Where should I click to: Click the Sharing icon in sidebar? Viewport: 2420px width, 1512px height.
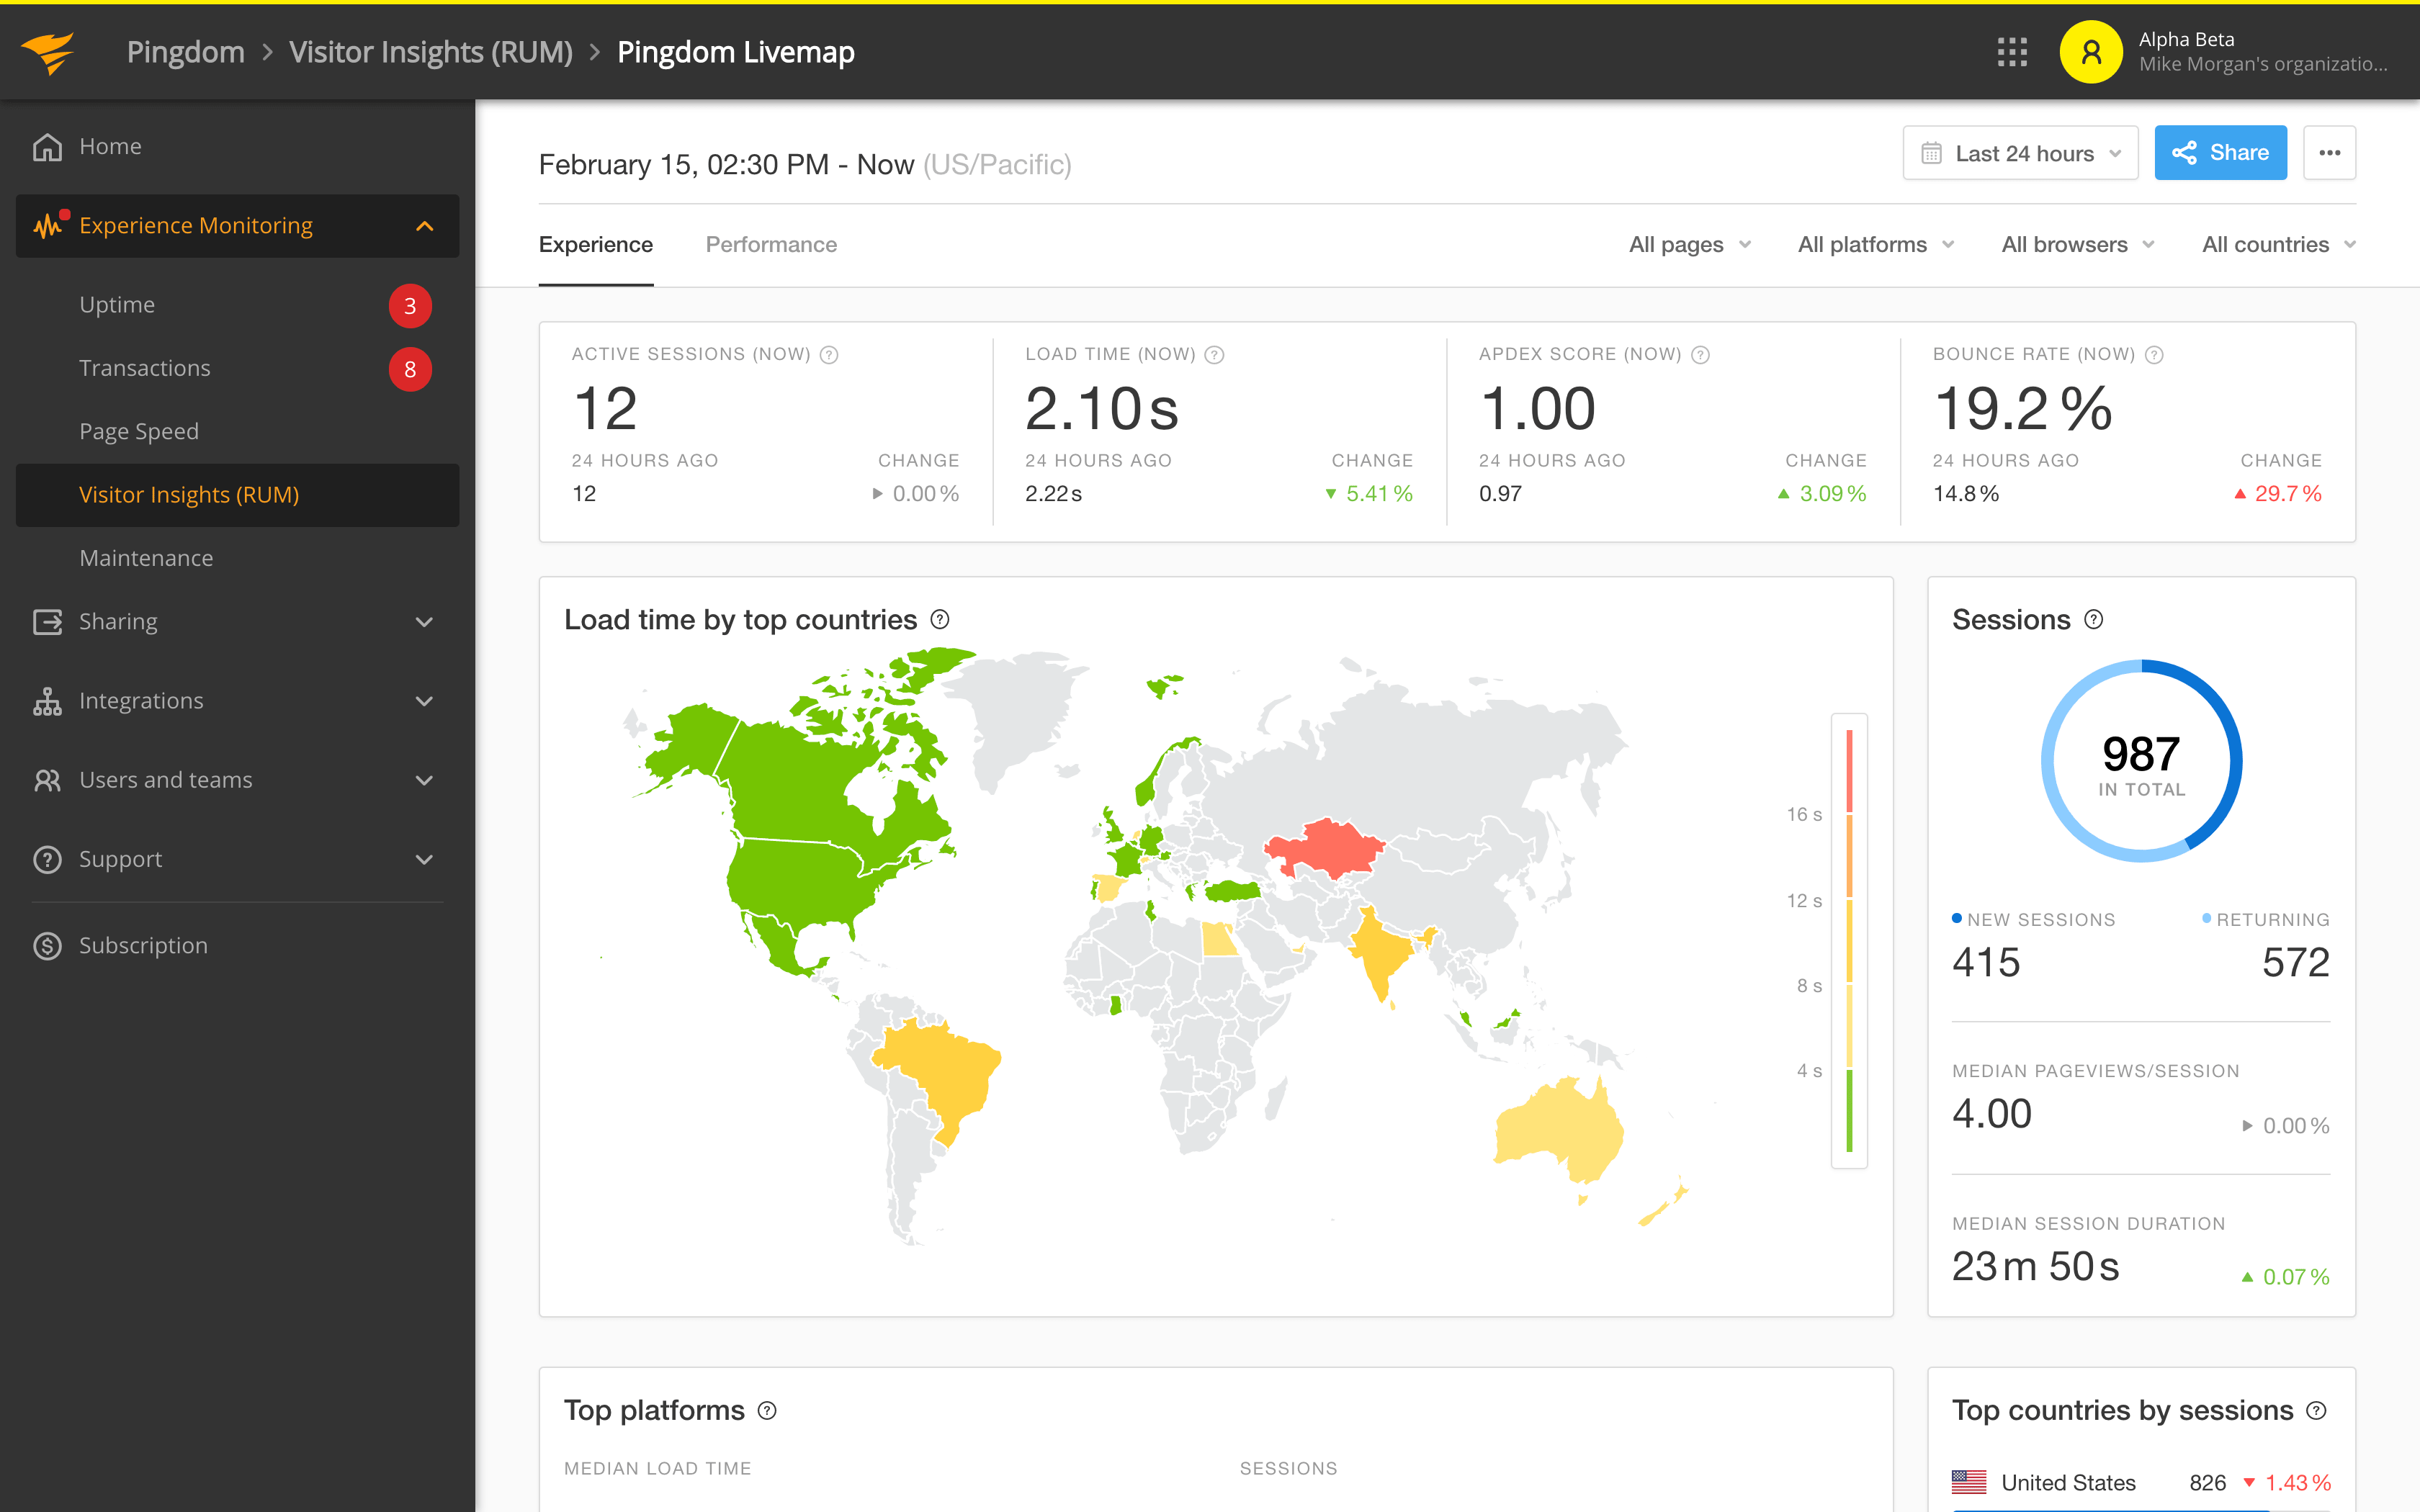(47, 622)
